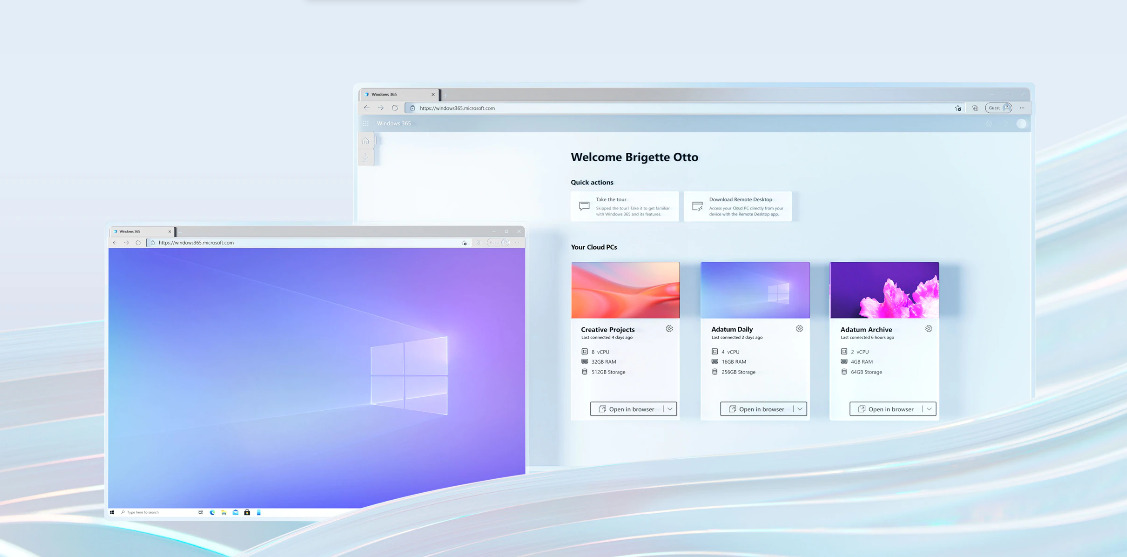The width and height of the screenshot is (1127, 557).
Task: Click the 64GB Storage line on Adatum Archive
Action: tap(861, 372)
